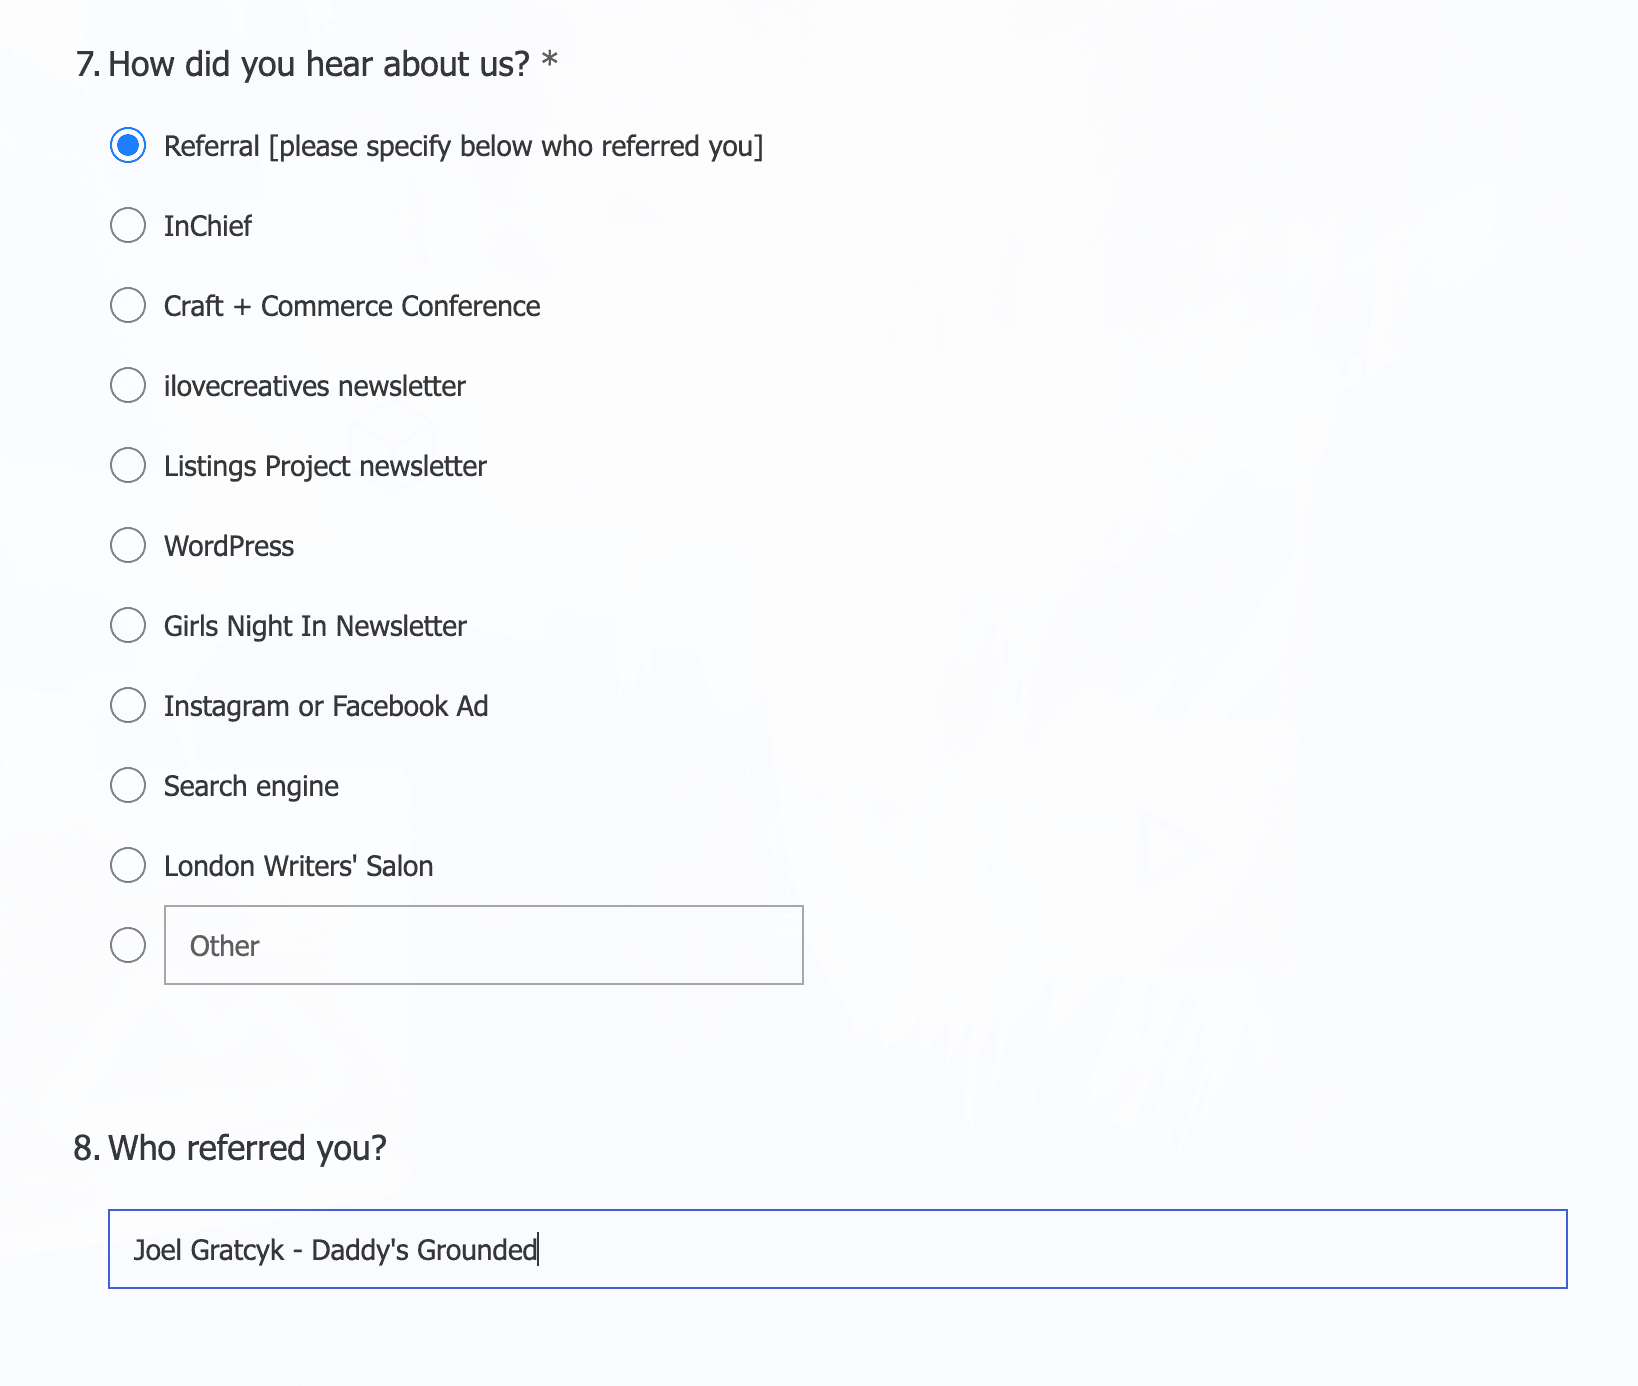Click the required asterisk next to question 7
The height and width of the screenshot is (1386, 1638).
[548, 62]
